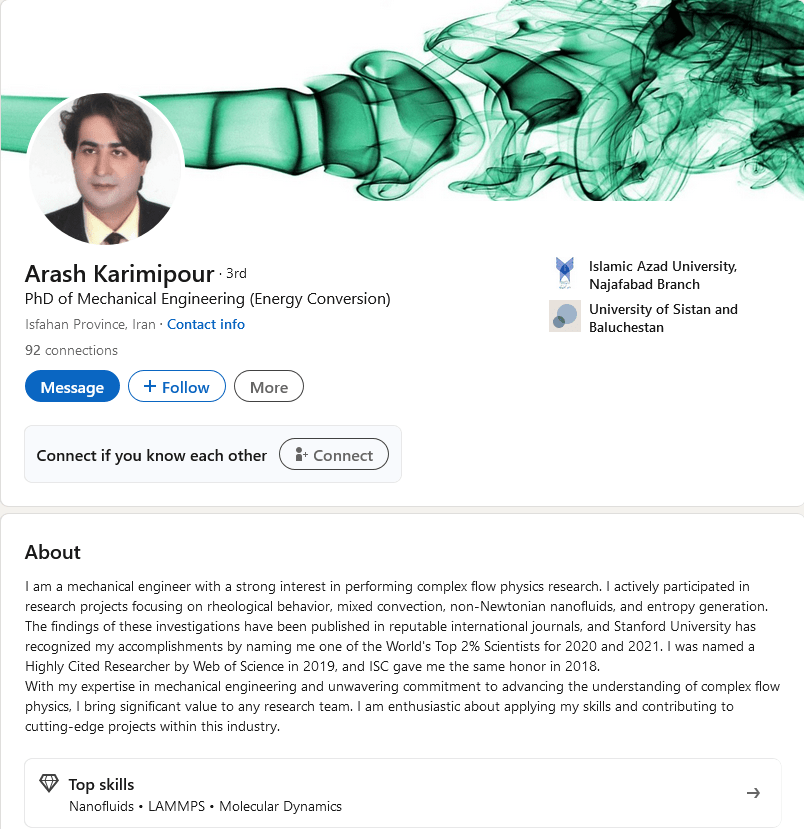This screenshot has height=829, width=804.
Task: Click the University of Sistan and Baluchestan logo
Action: (x=565, y=316)
